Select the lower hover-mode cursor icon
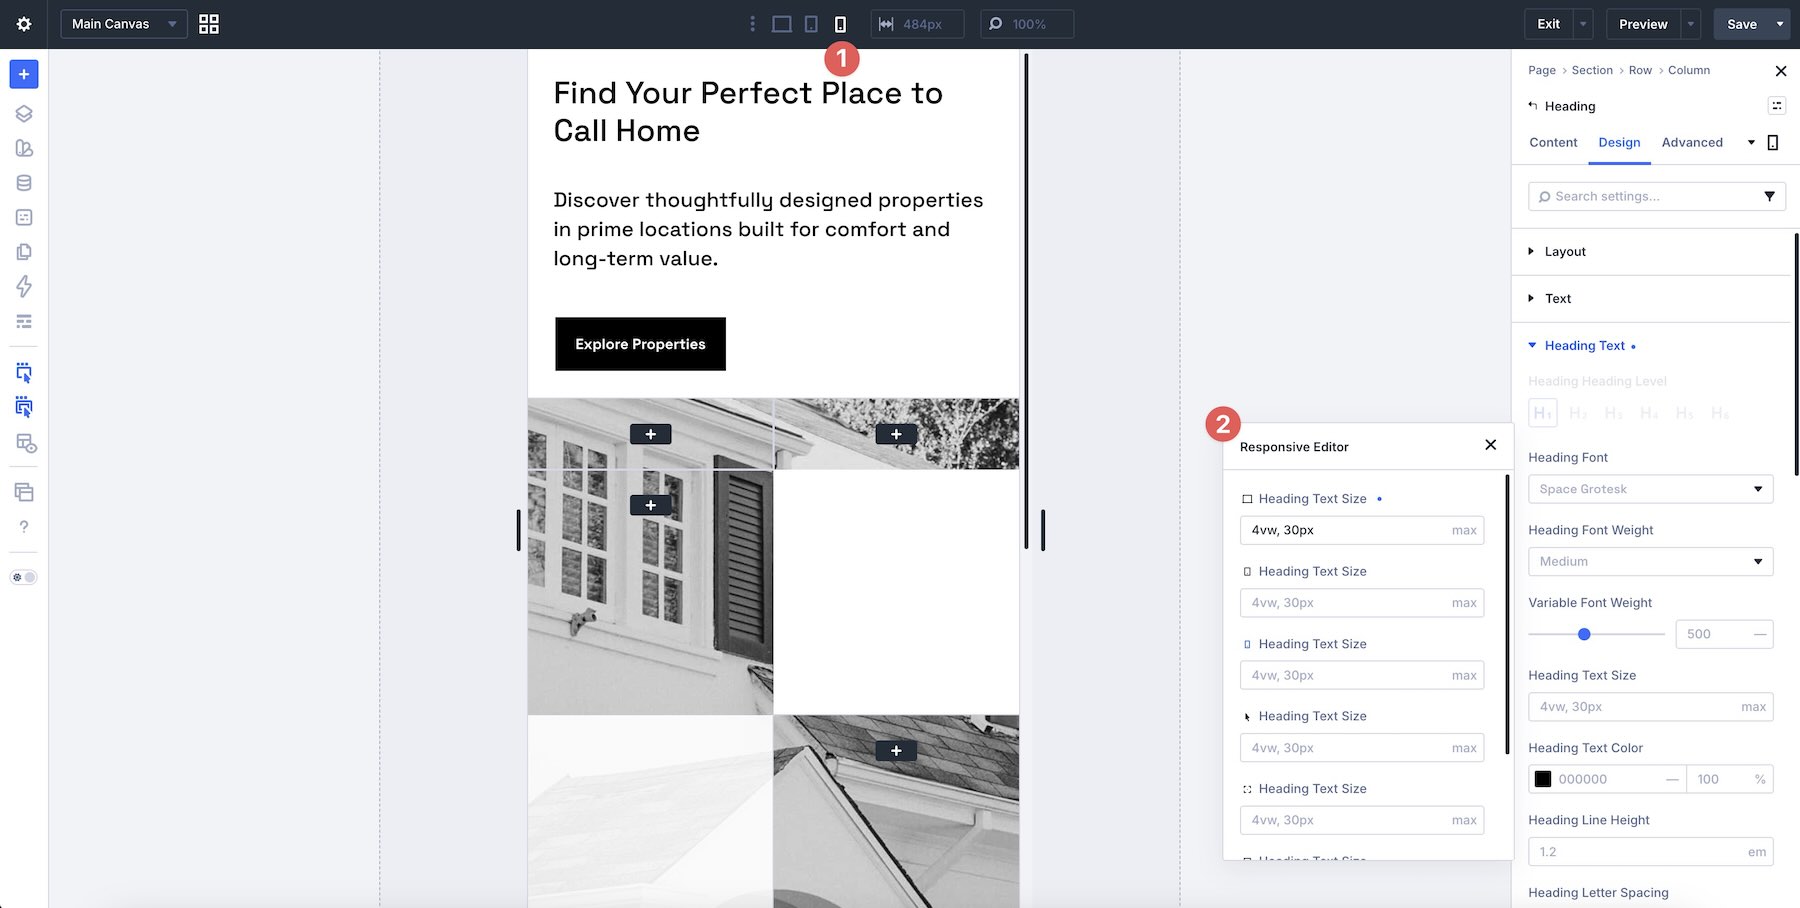 pos(24,407)
